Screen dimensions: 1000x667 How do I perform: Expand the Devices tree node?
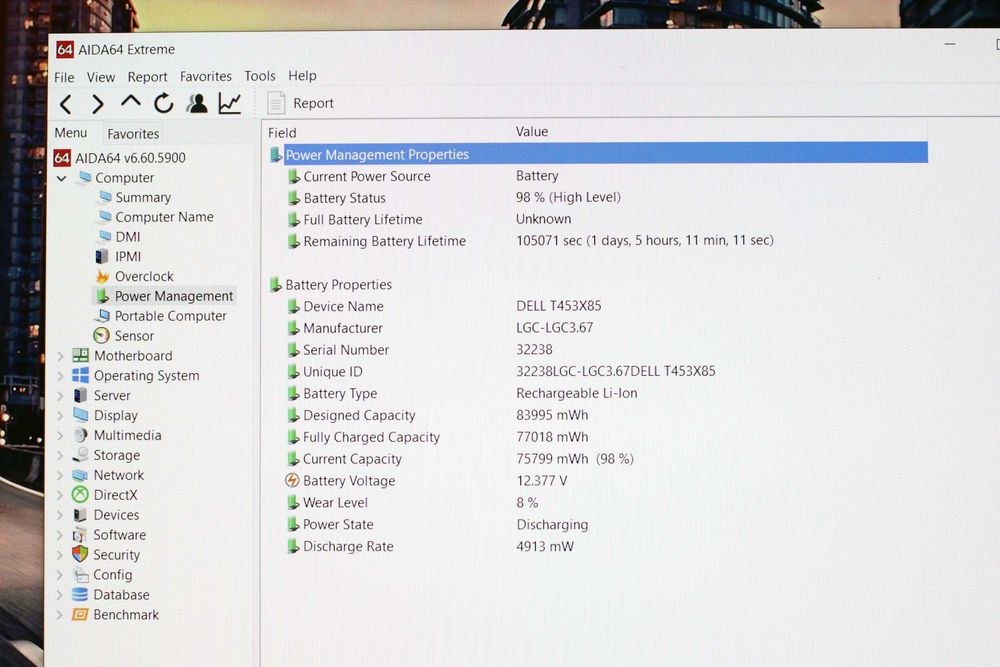(61, 515)
